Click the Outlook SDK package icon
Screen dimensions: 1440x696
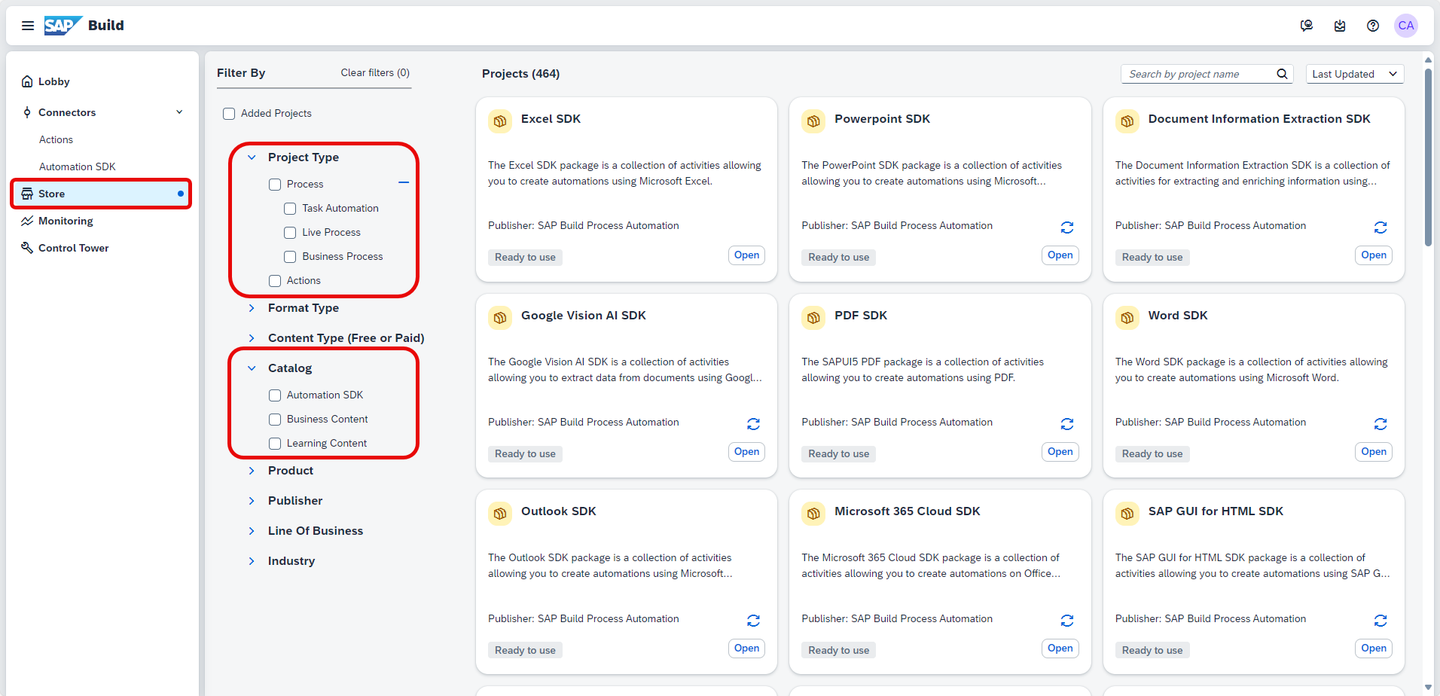[x=500, y=514]
